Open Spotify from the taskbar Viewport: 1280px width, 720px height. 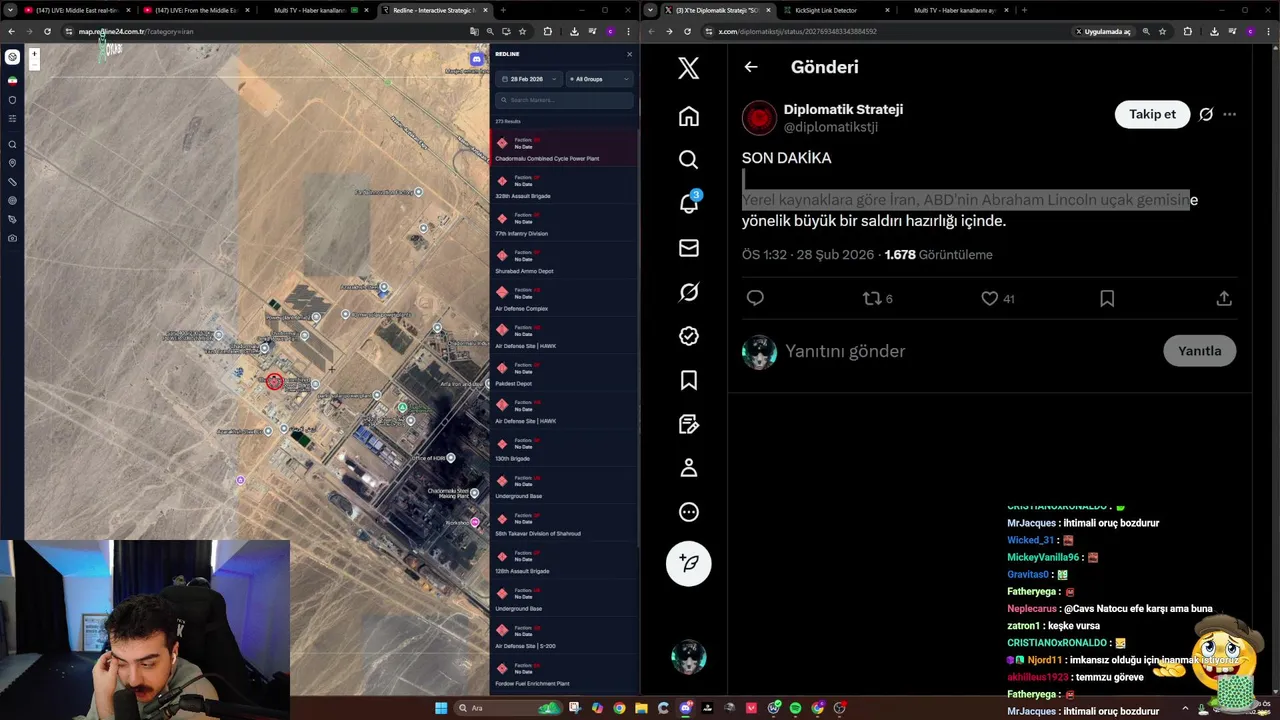coord(795,708)
